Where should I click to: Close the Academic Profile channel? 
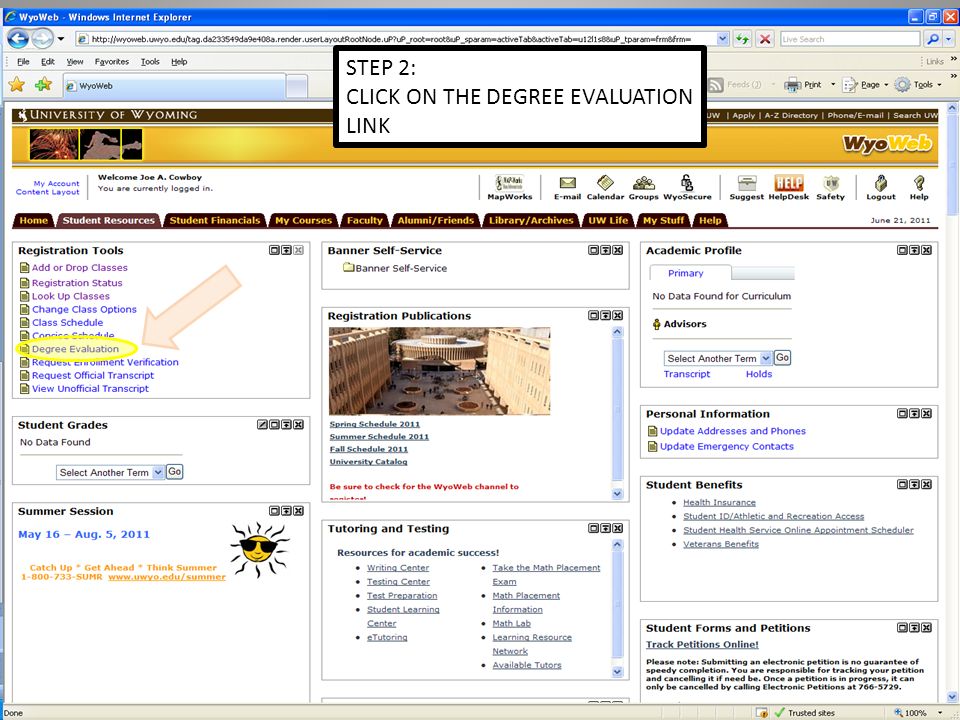pos(927,250)
